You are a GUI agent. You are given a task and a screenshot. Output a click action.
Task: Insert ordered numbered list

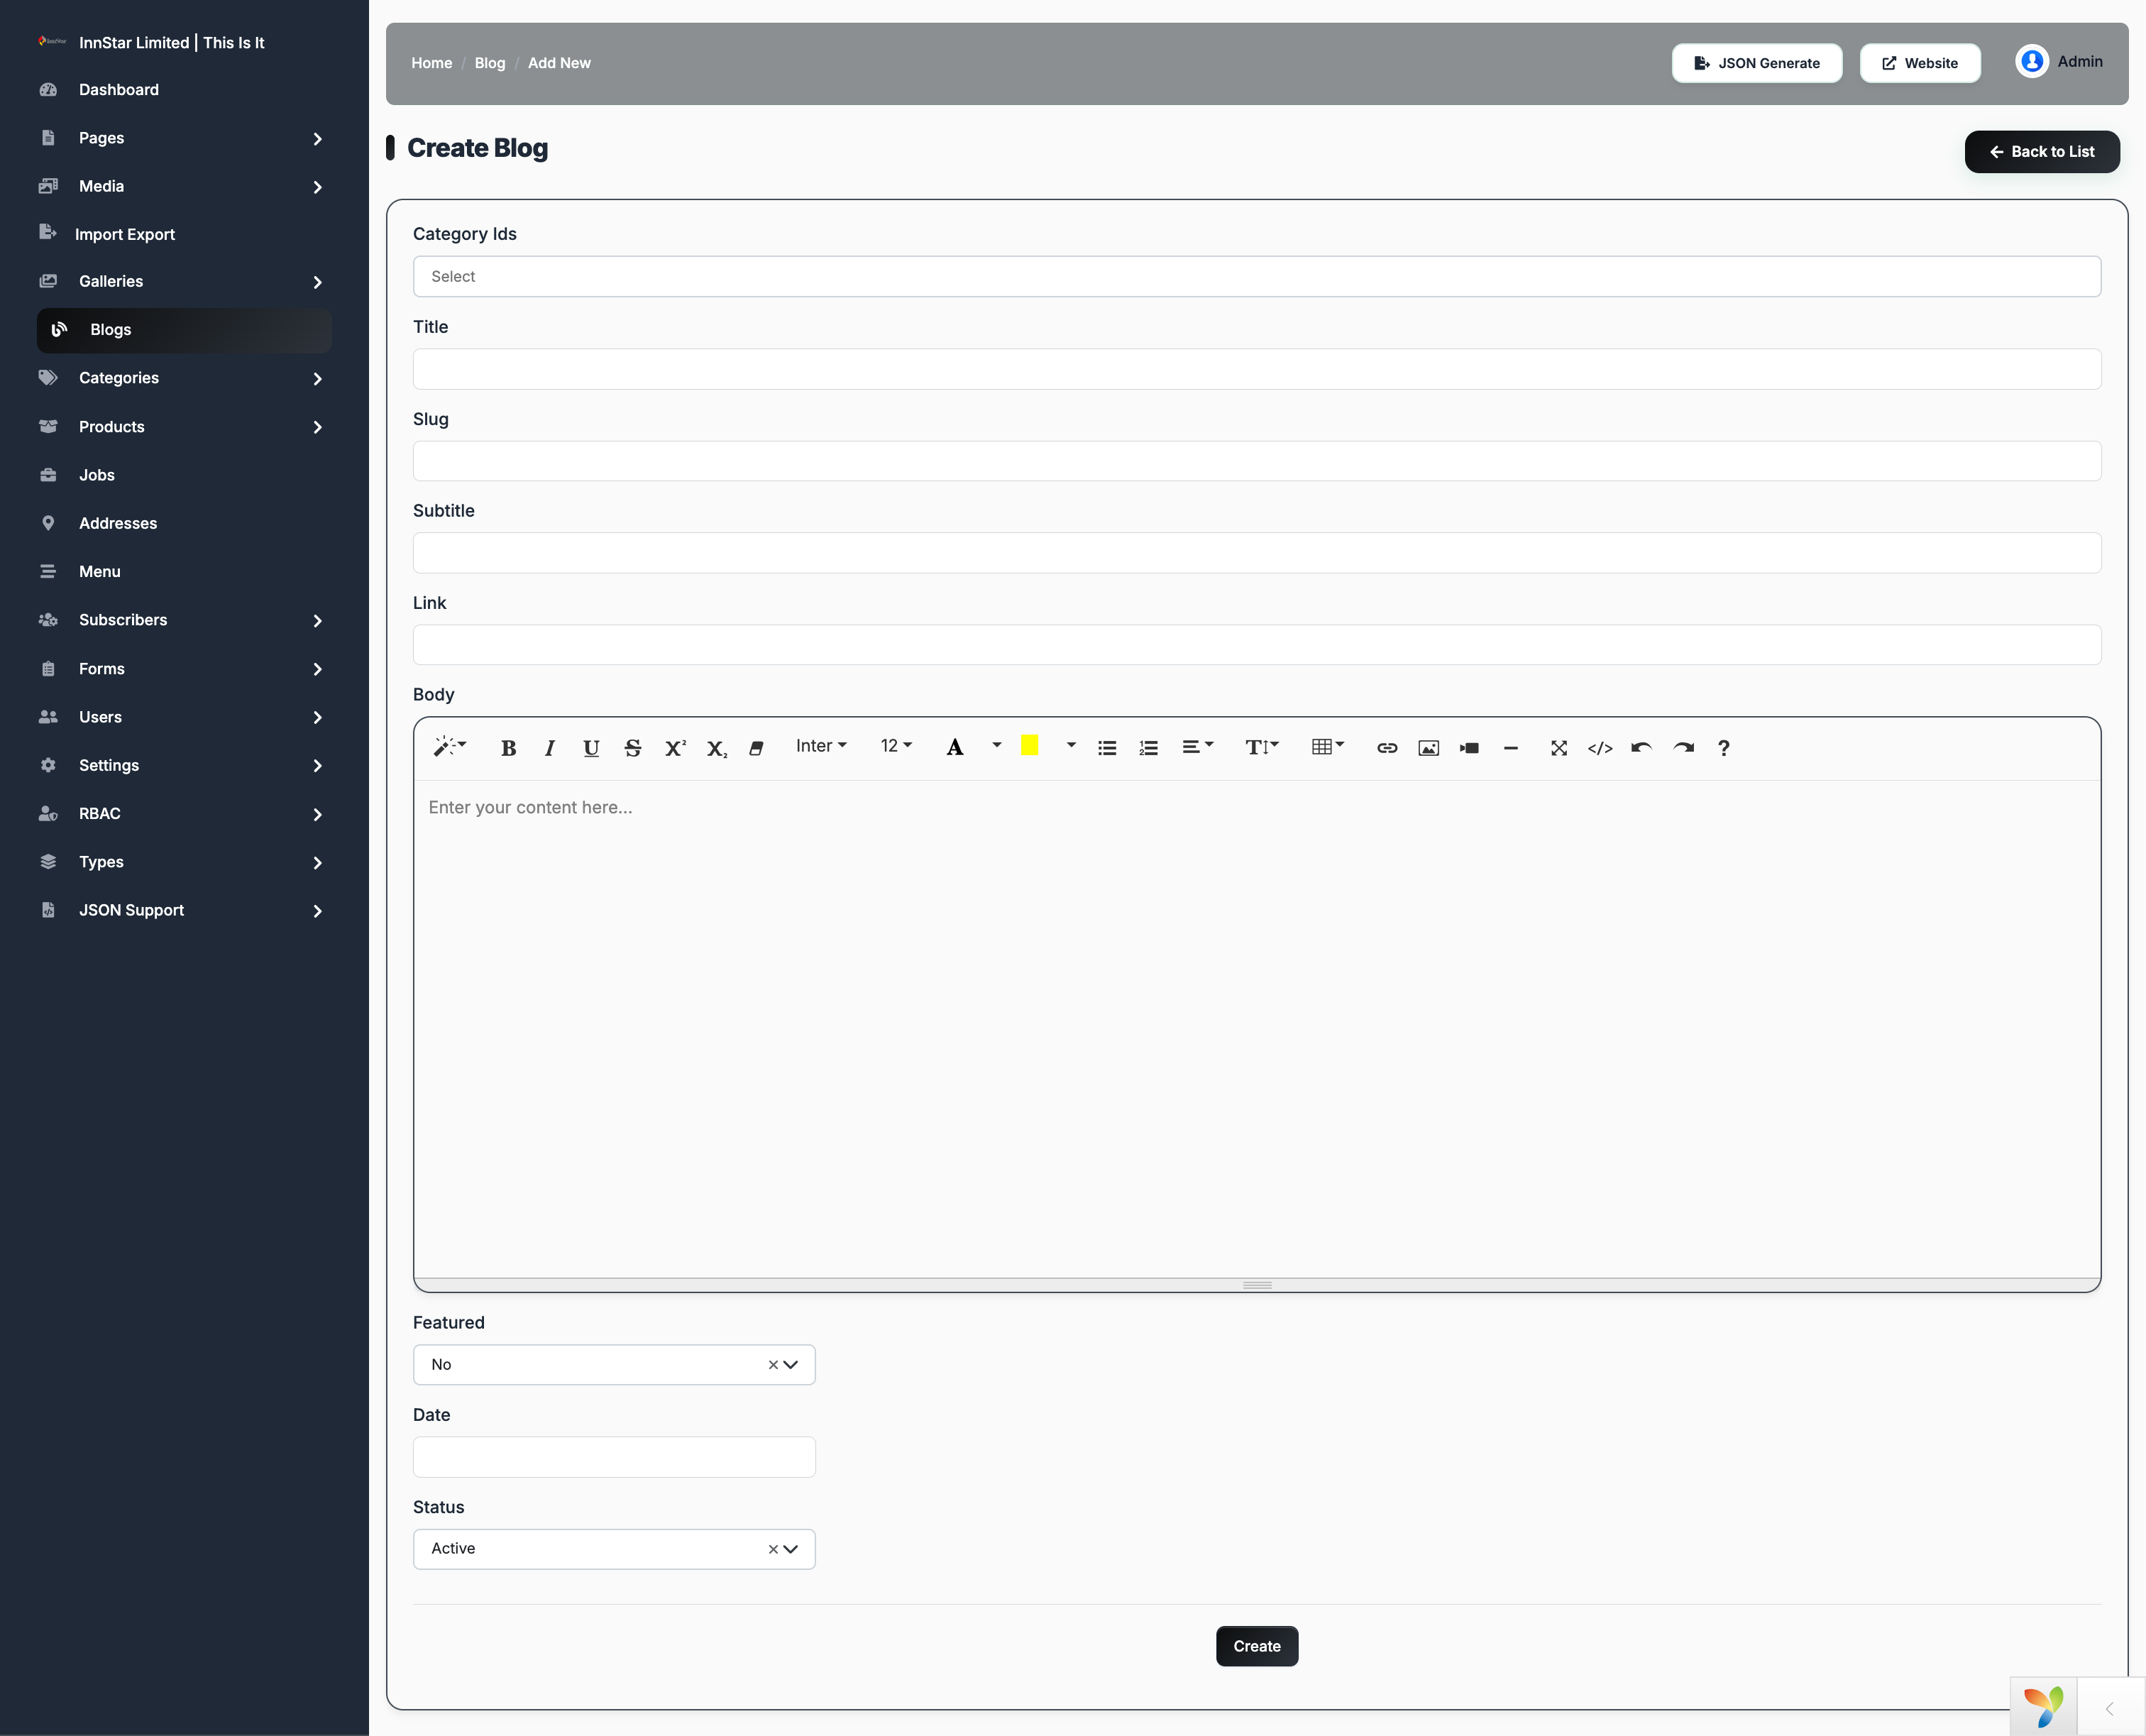point(1148,748)
